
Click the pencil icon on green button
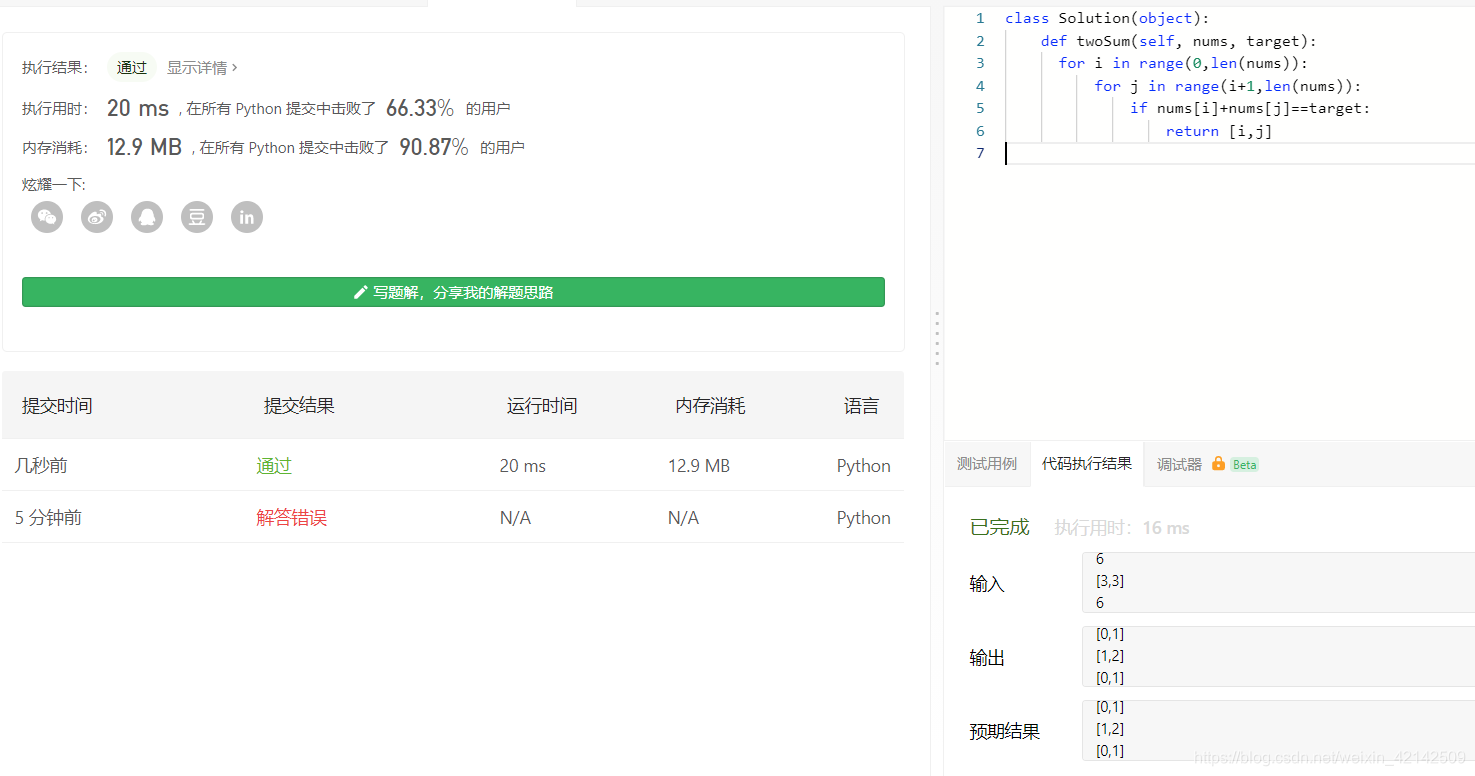point(361,293)
